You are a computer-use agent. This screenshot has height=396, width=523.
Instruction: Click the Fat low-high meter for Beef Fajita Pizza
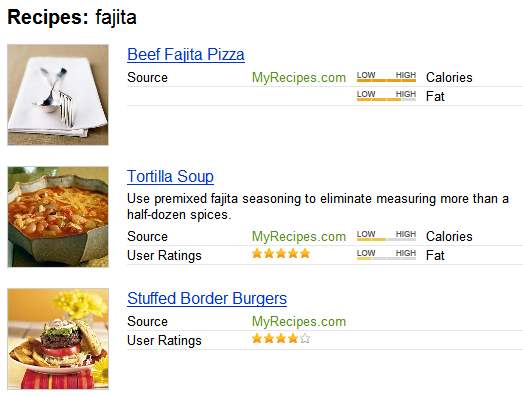(x=386, y=95)
